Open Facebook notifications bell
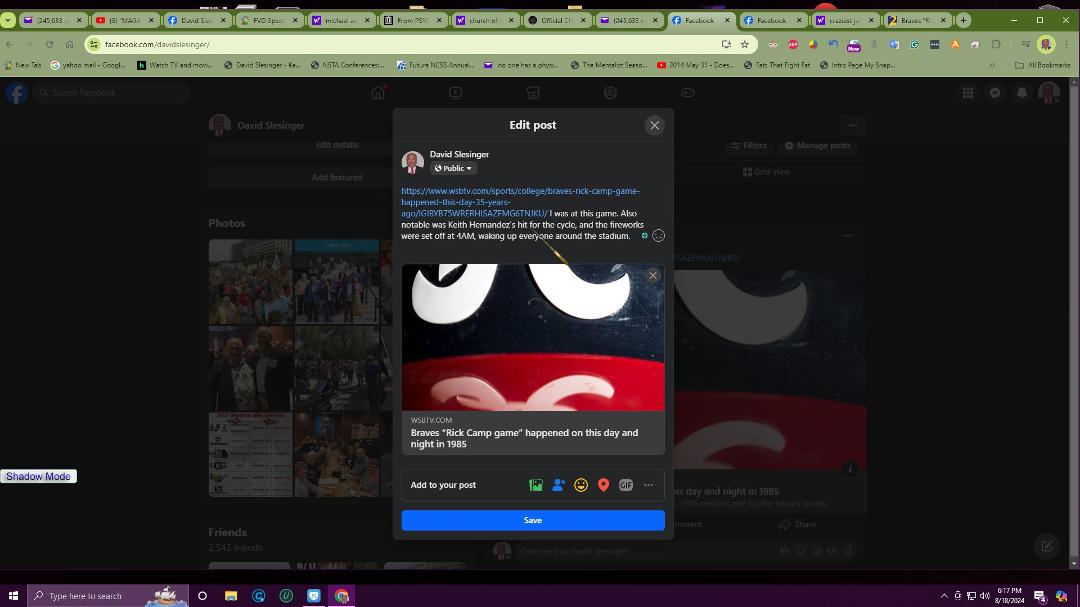The width and height of the screenshot is (1080, 607). 1022,92
